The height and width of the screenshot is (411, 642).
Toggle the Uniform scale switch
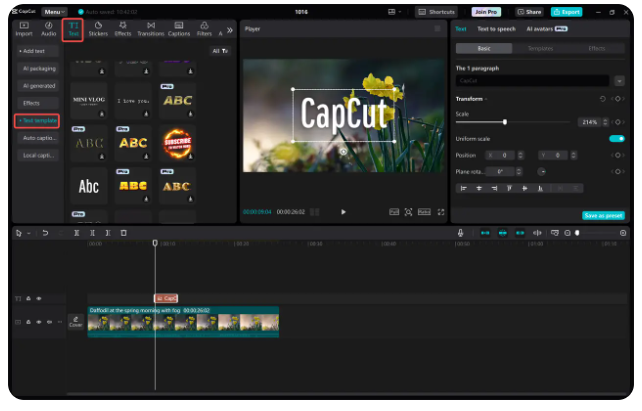(616, 139)
